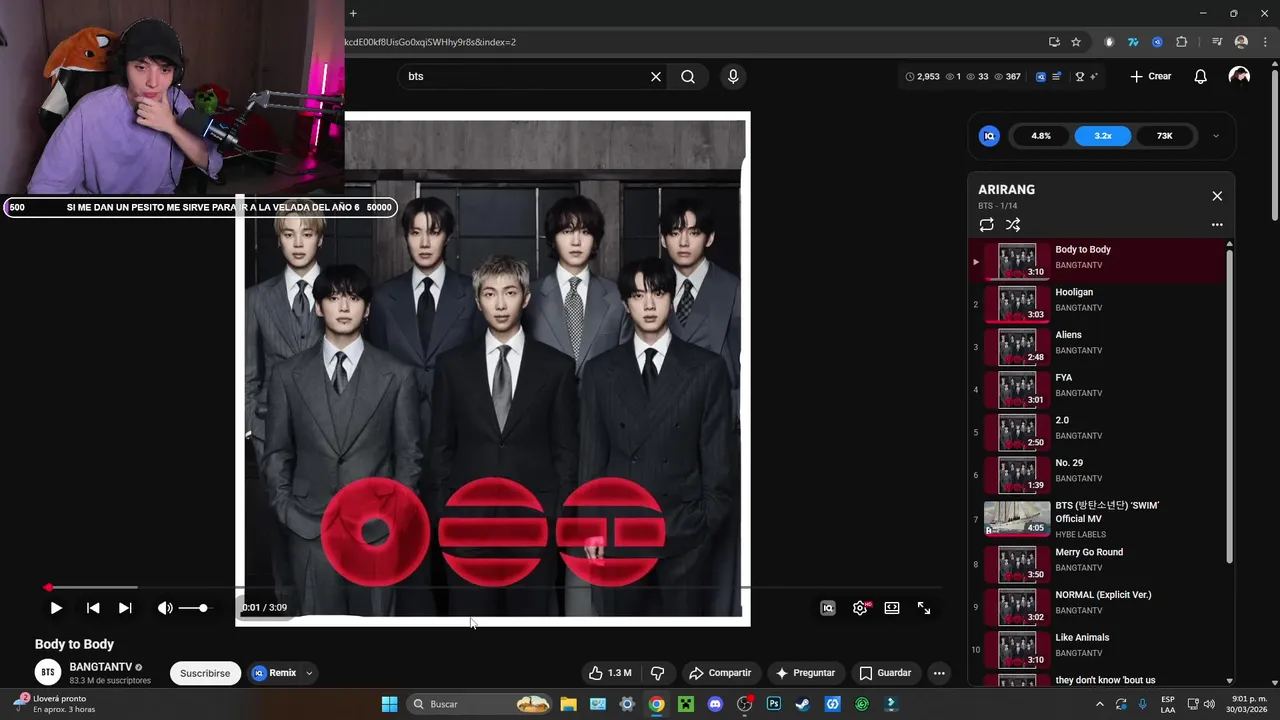Close the ARIRANG playlist panel
The width and height of the screenshot is (1280, 720).
pos(1217,196)
